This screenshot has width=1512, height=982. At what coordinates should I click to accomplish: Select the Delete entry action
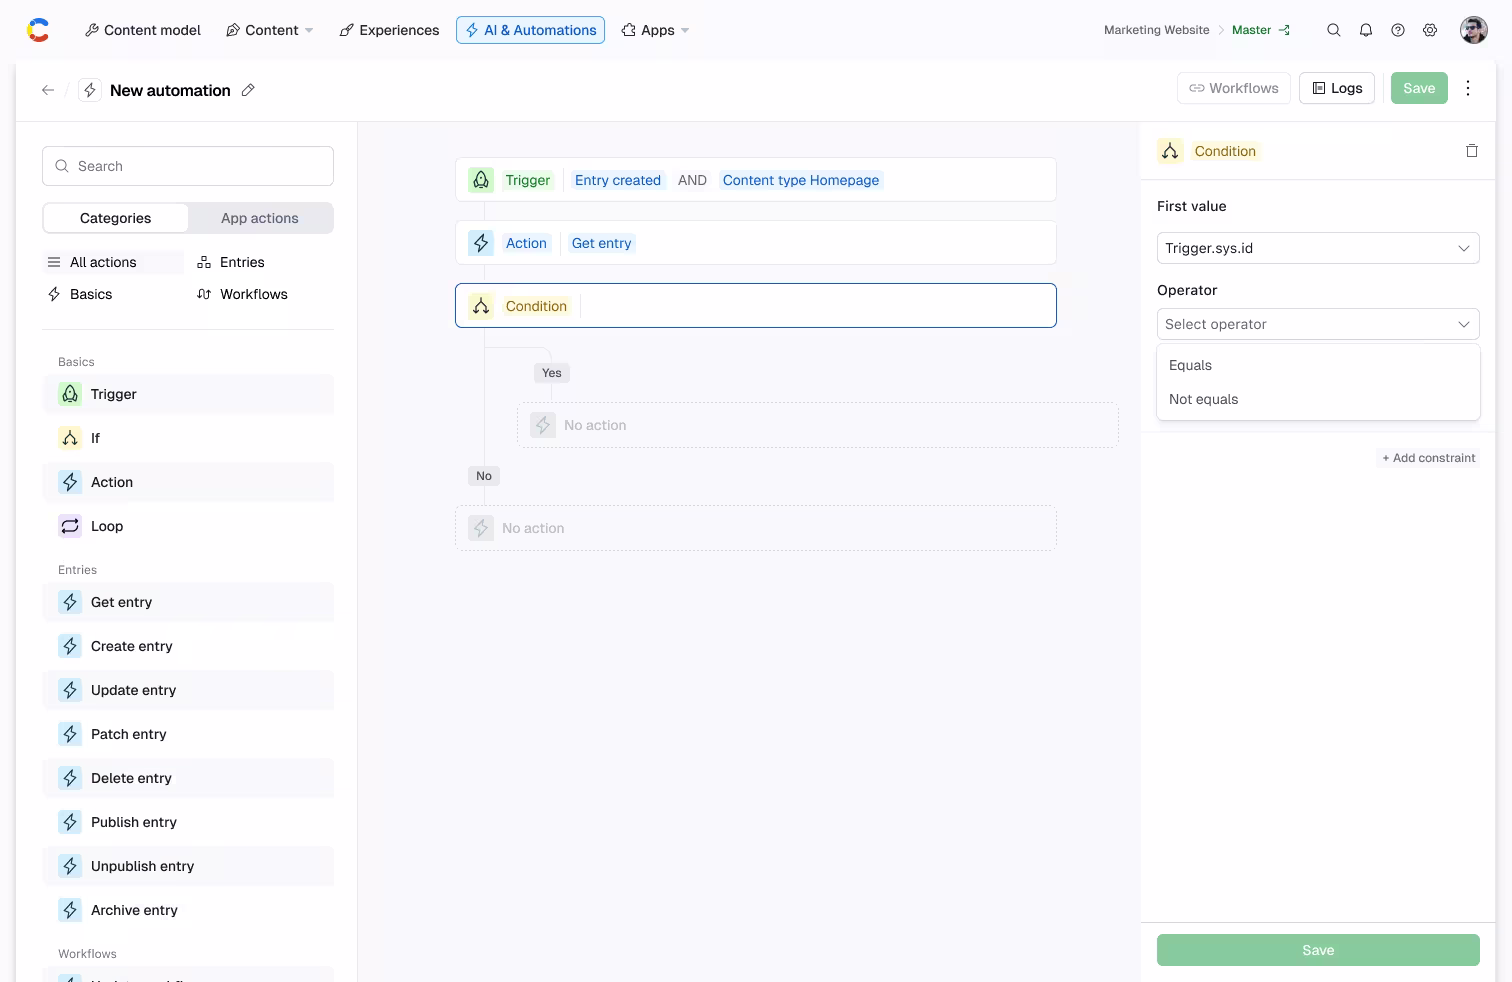click(188, 778)
